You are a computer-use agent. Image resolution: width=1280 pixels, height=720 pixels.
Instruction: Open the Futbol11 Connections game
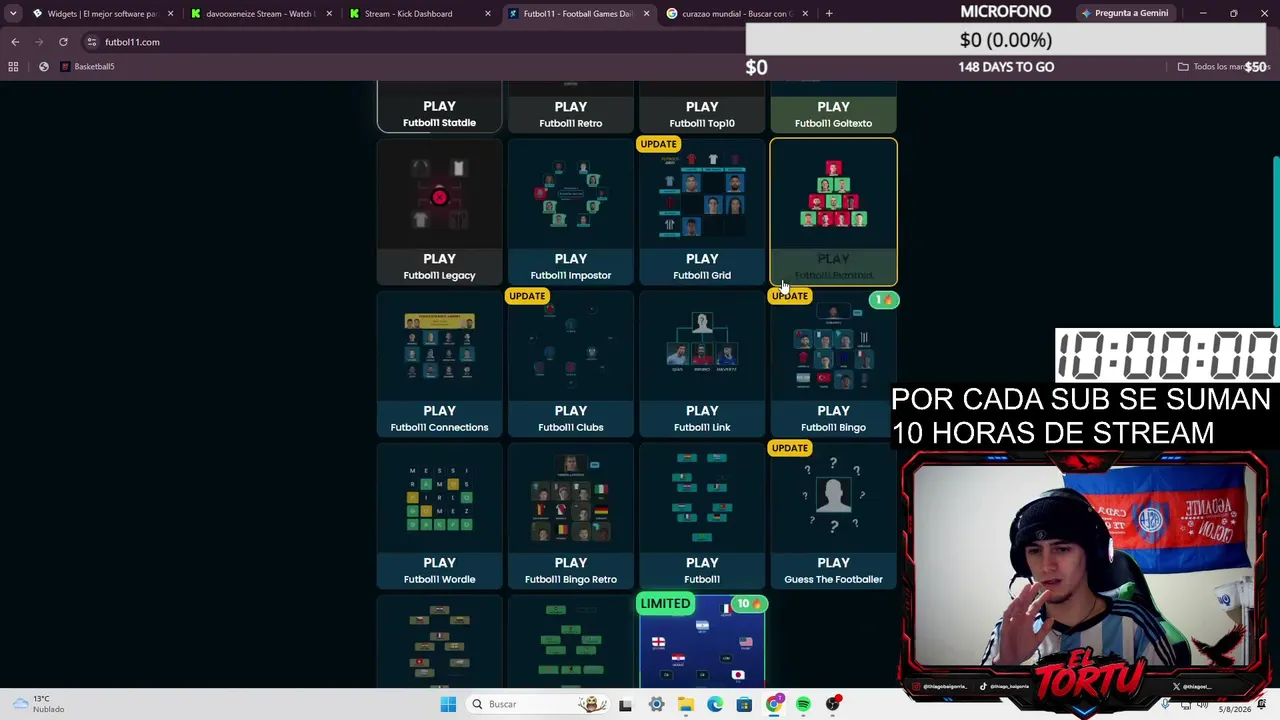click(439, 364)
